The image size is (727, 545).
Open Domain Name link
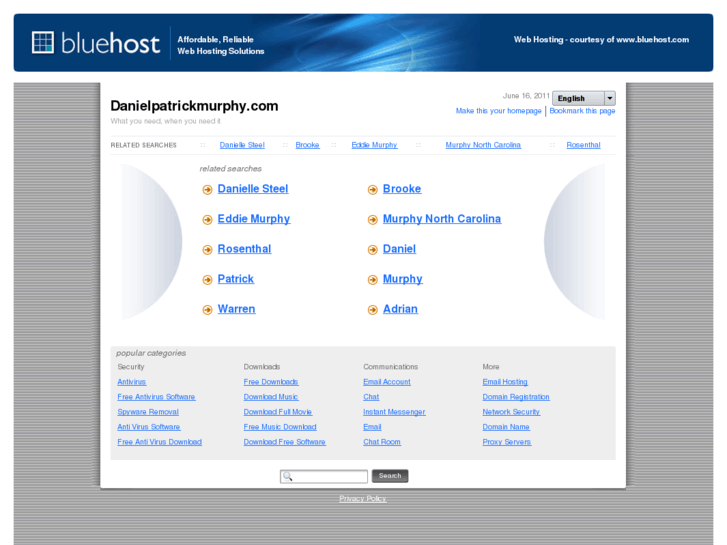point(506,427)
